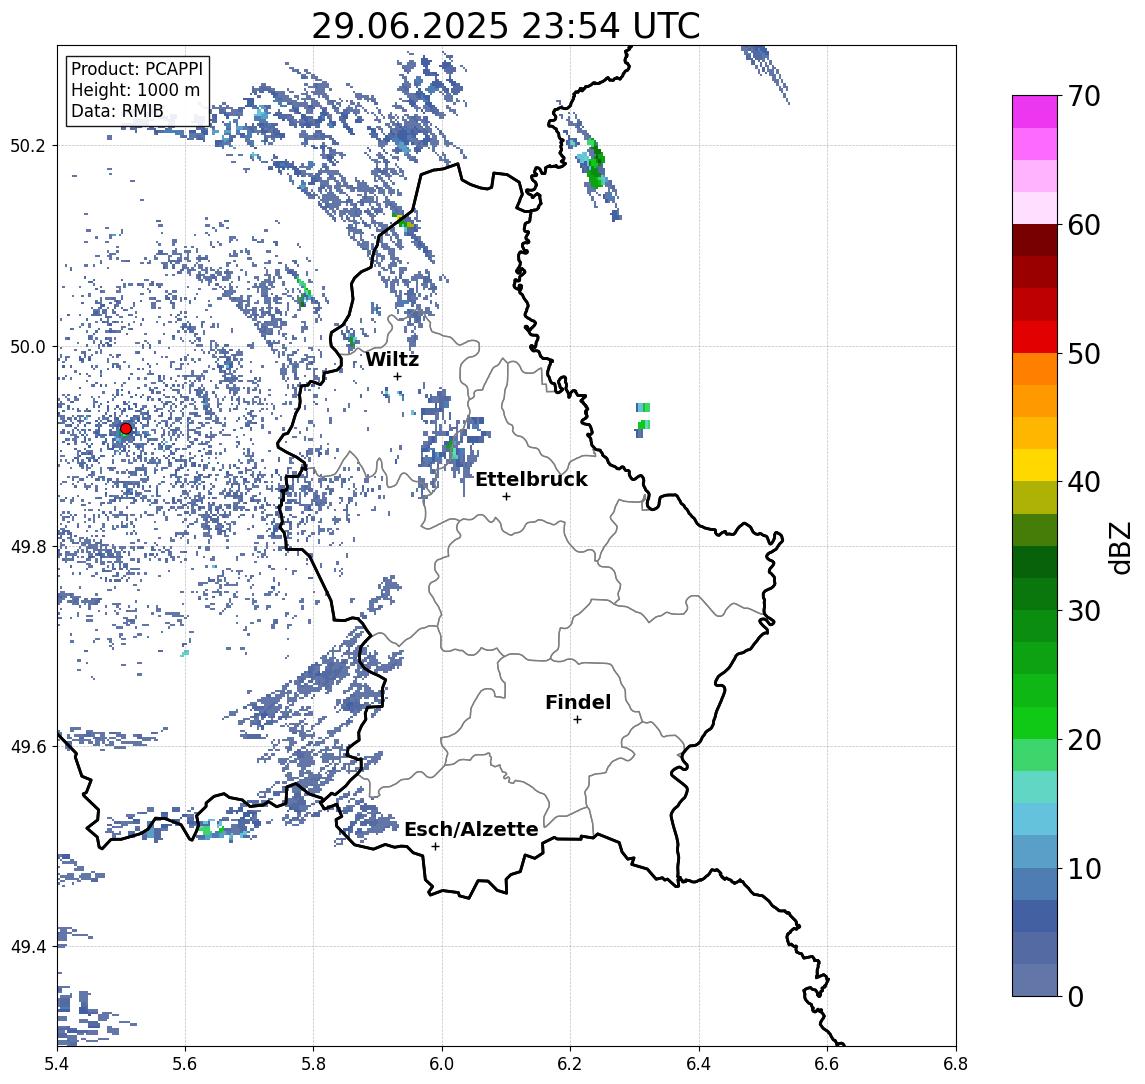The image size is (1145, 1084).
Task: Click the small green echo pair east of Ettelbruck
Action: point(642,419)
